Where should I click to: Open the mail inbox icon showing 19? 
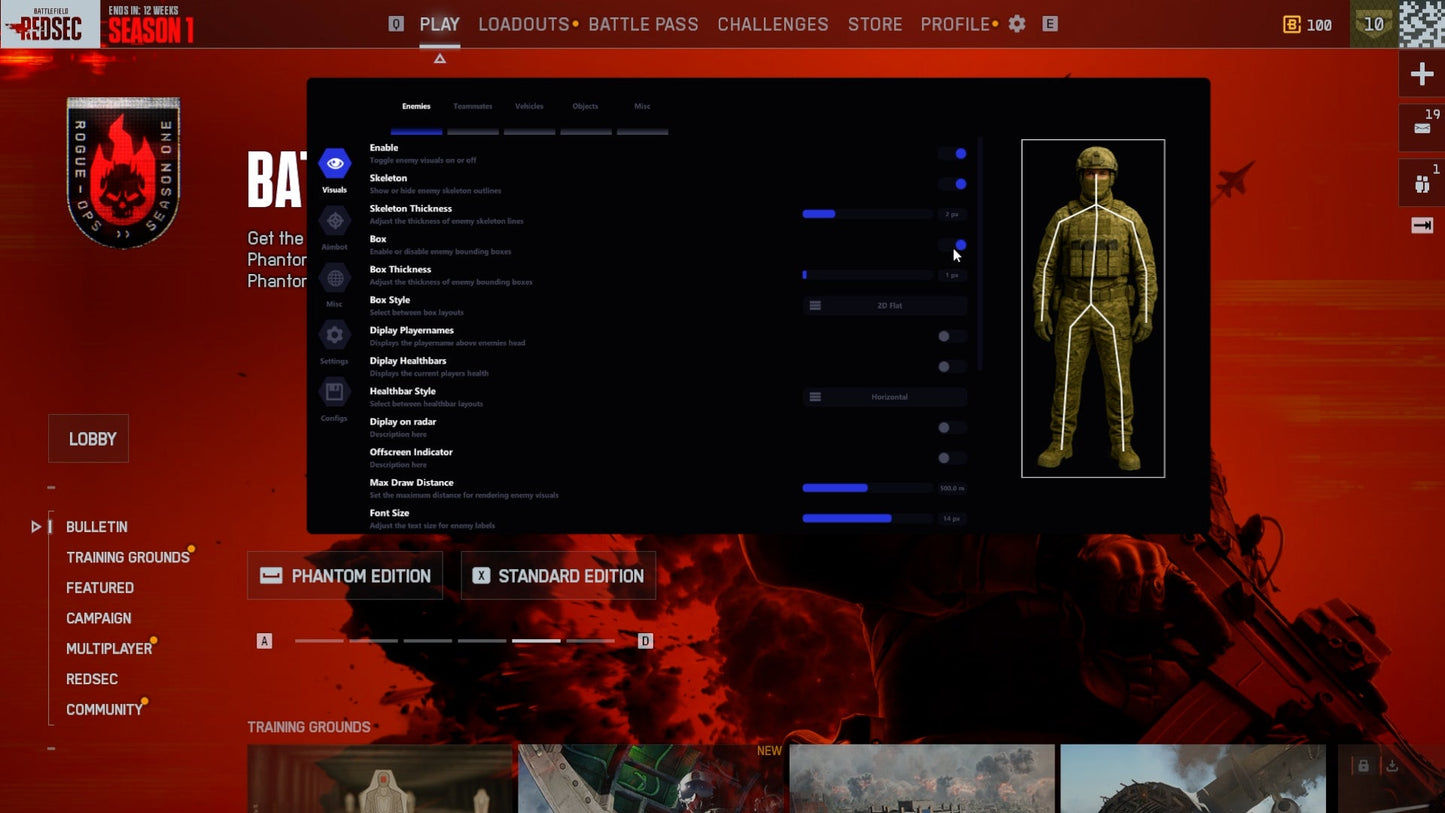click(x=1421, y=128)
